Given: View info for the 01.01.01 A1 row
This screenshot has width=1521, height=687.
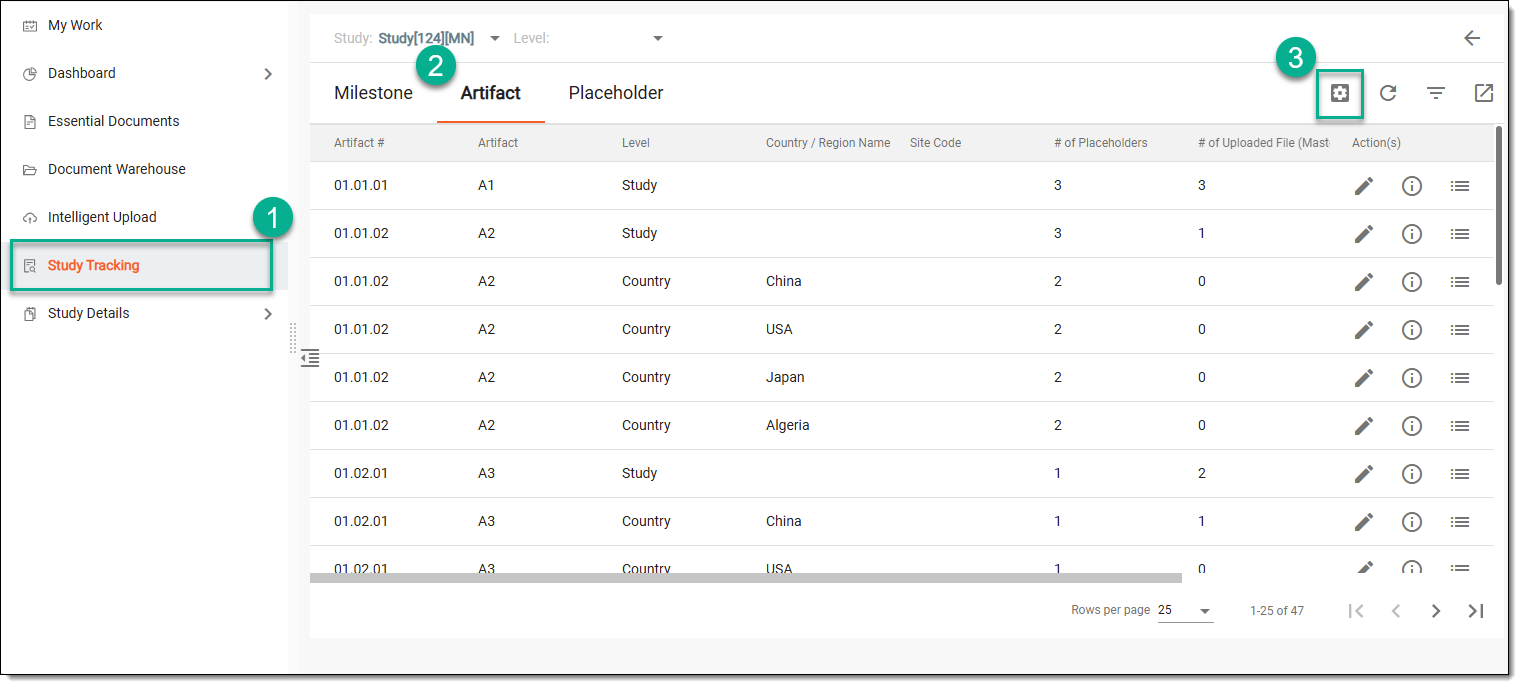Looking at the screenshot, I should click(1412, 186).
